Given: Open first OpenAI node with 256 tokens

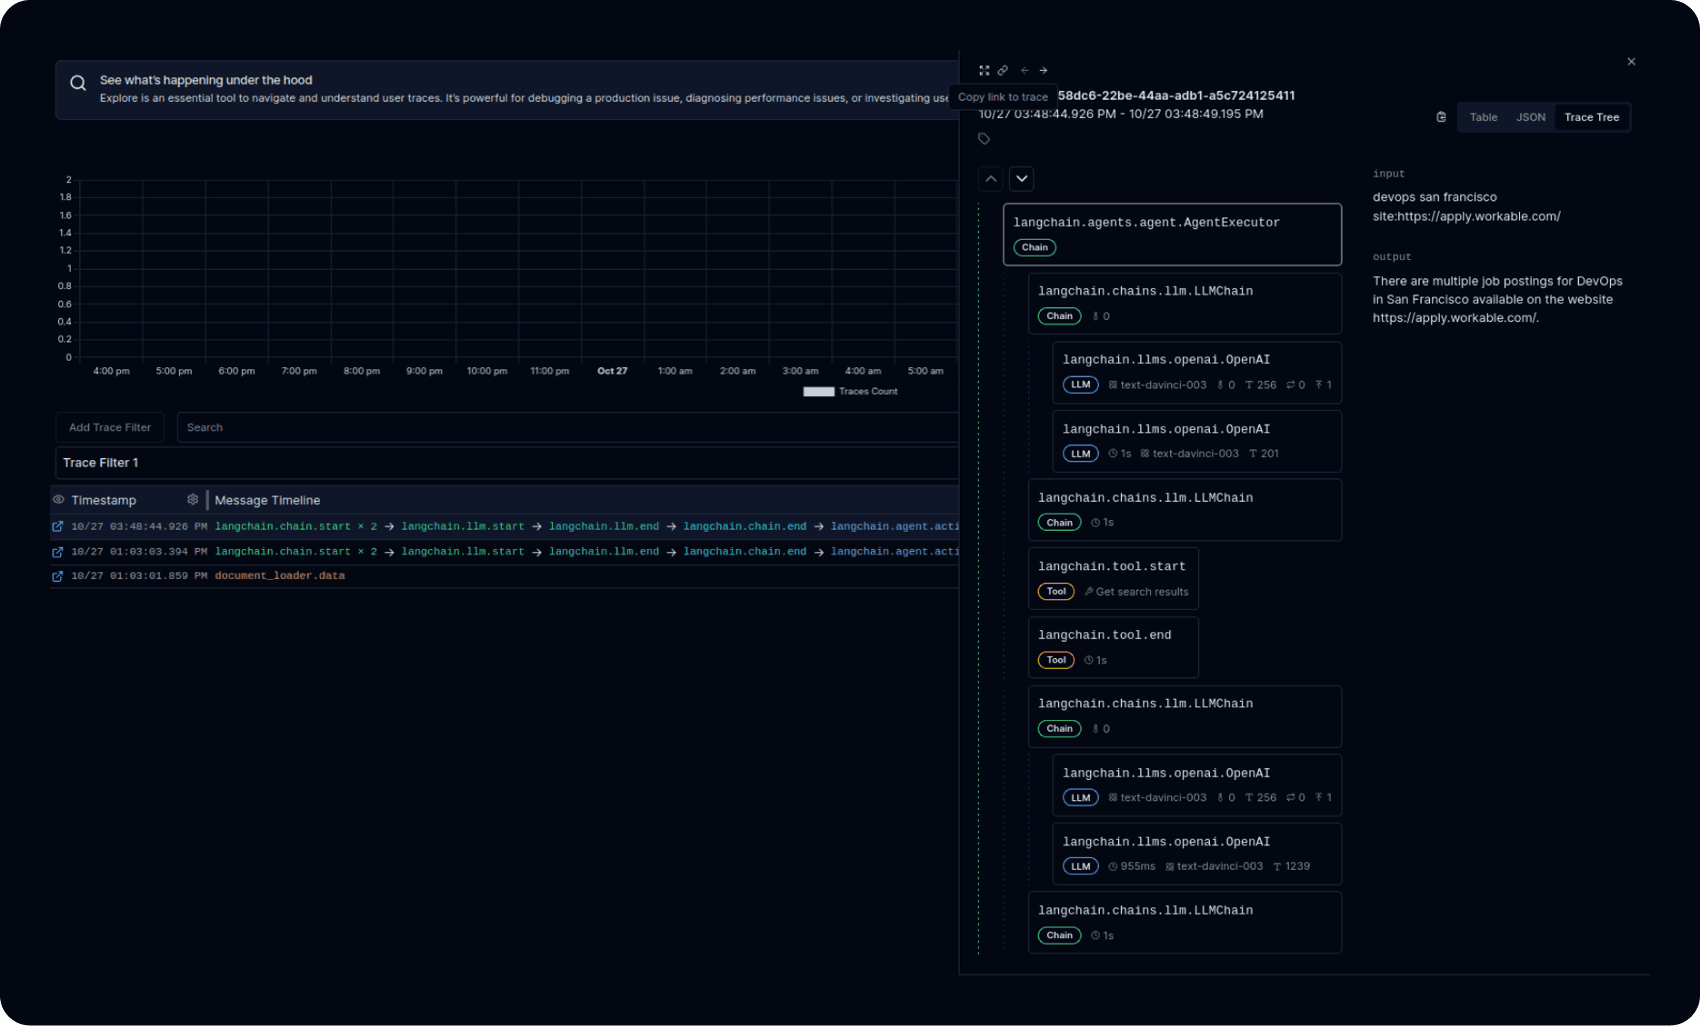Looking at the screenshot, I should click(1197, 372).
